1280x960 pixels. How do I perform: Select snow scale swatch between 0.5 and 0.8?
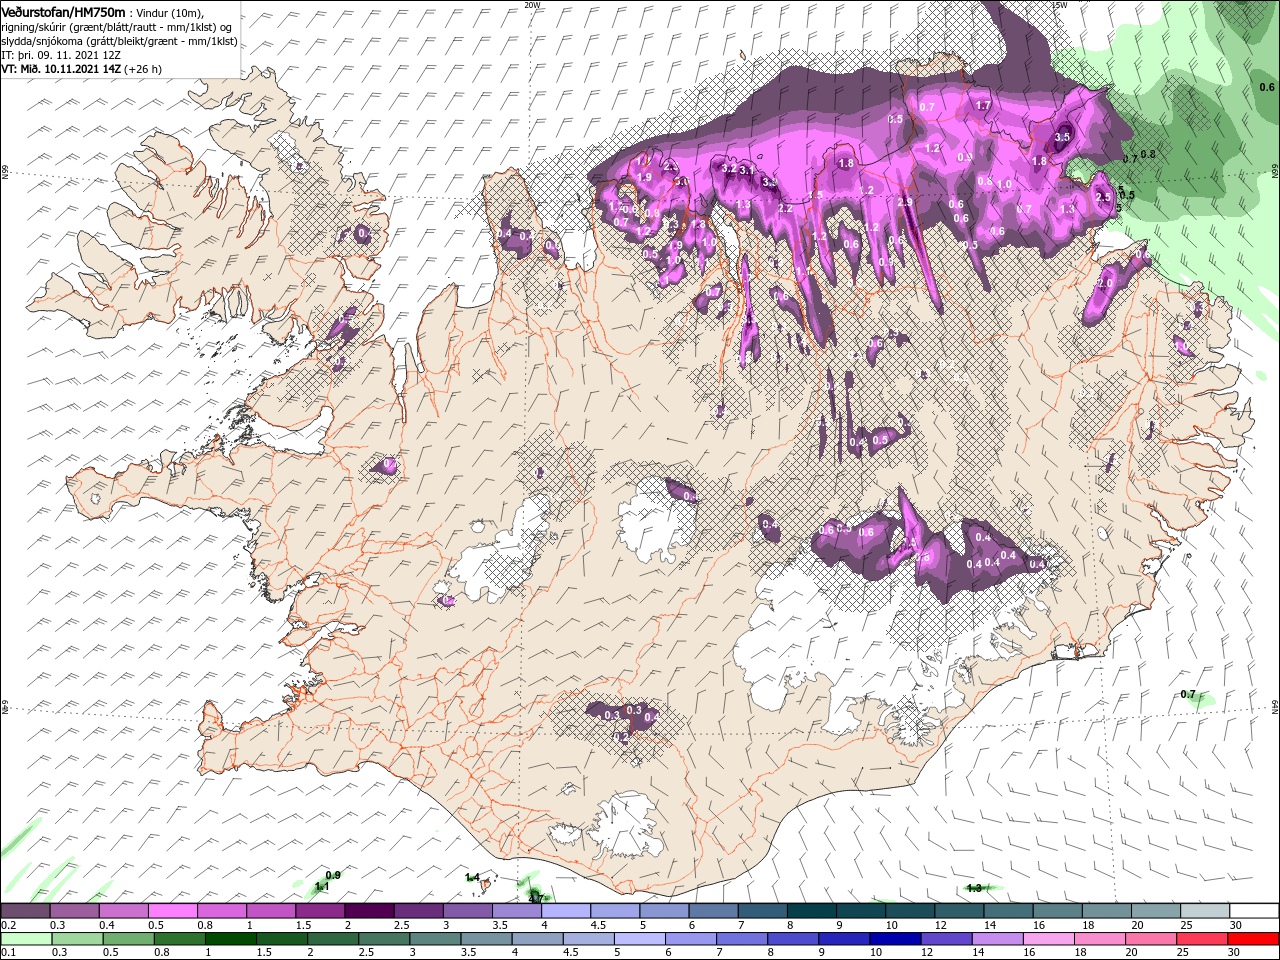tap(173, 911)
